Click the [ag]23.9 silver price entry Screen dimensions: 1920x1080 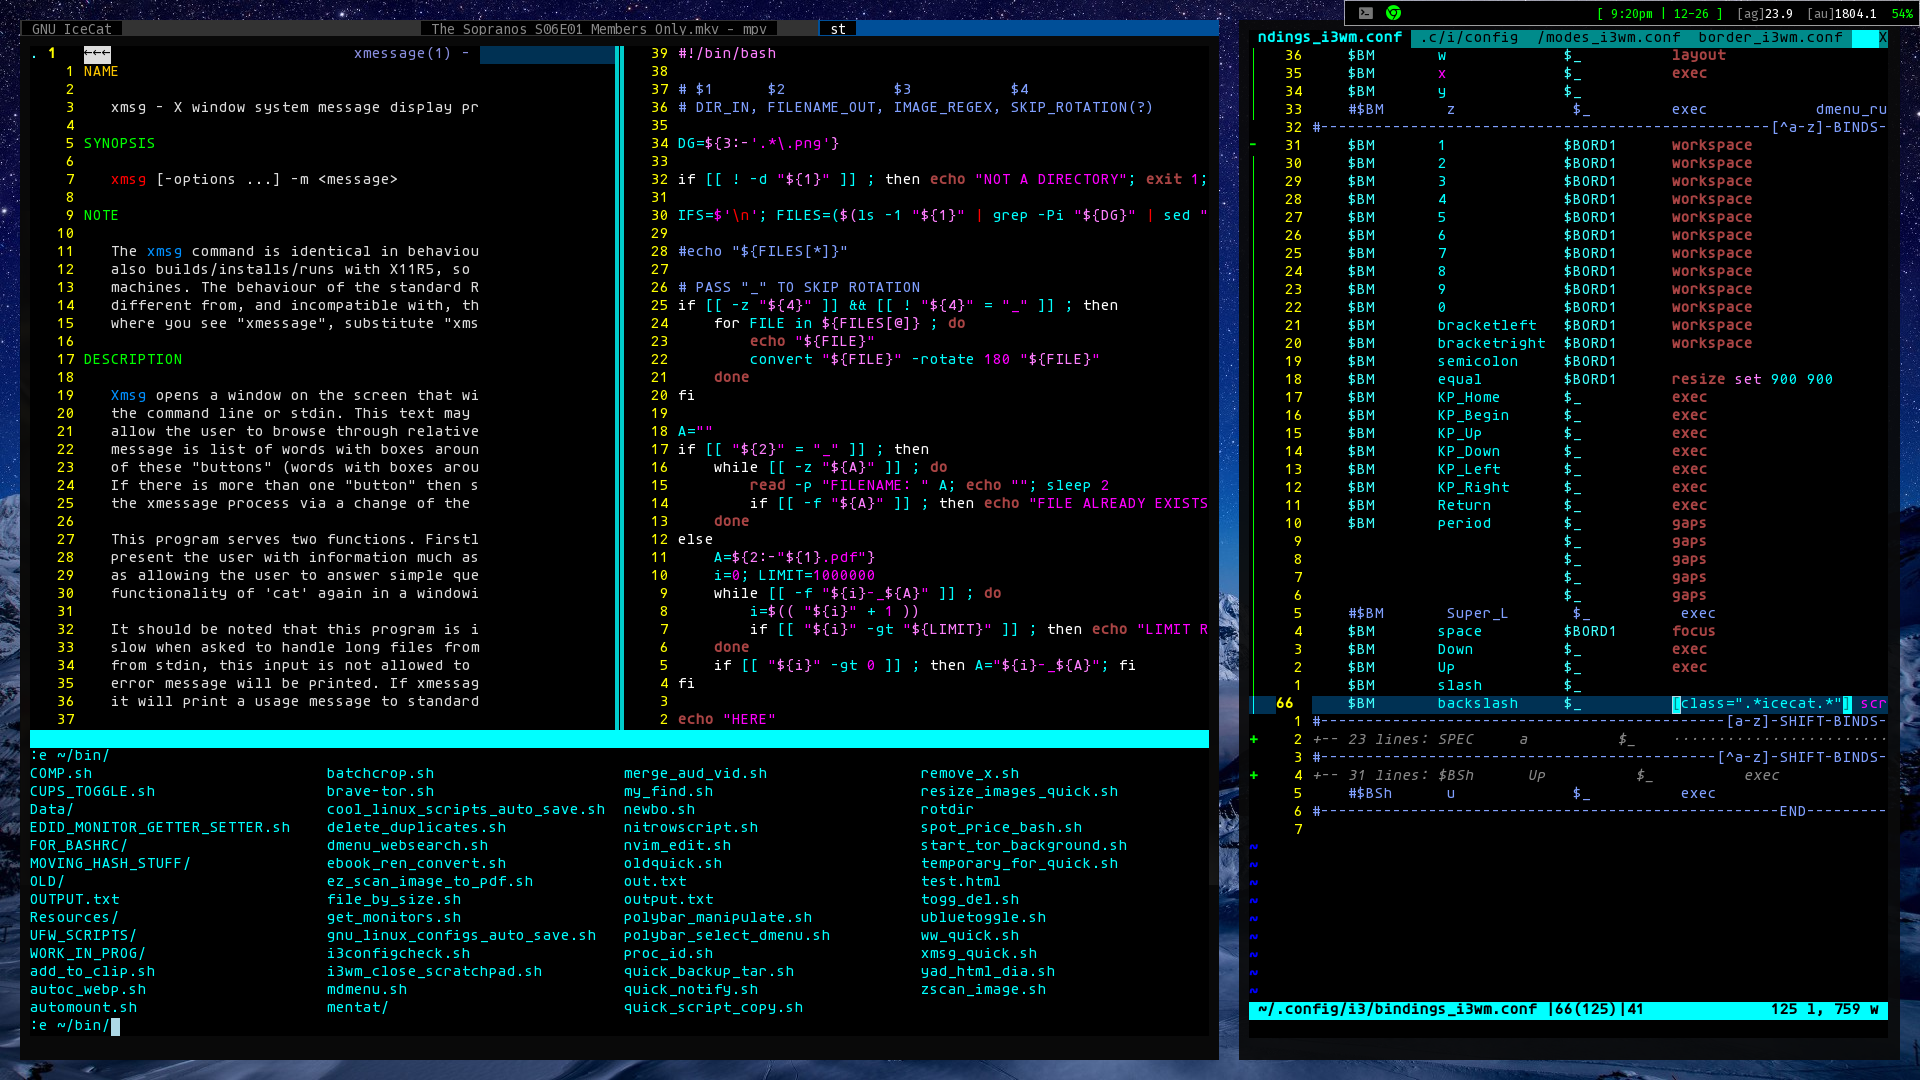tap(1765, 14)
